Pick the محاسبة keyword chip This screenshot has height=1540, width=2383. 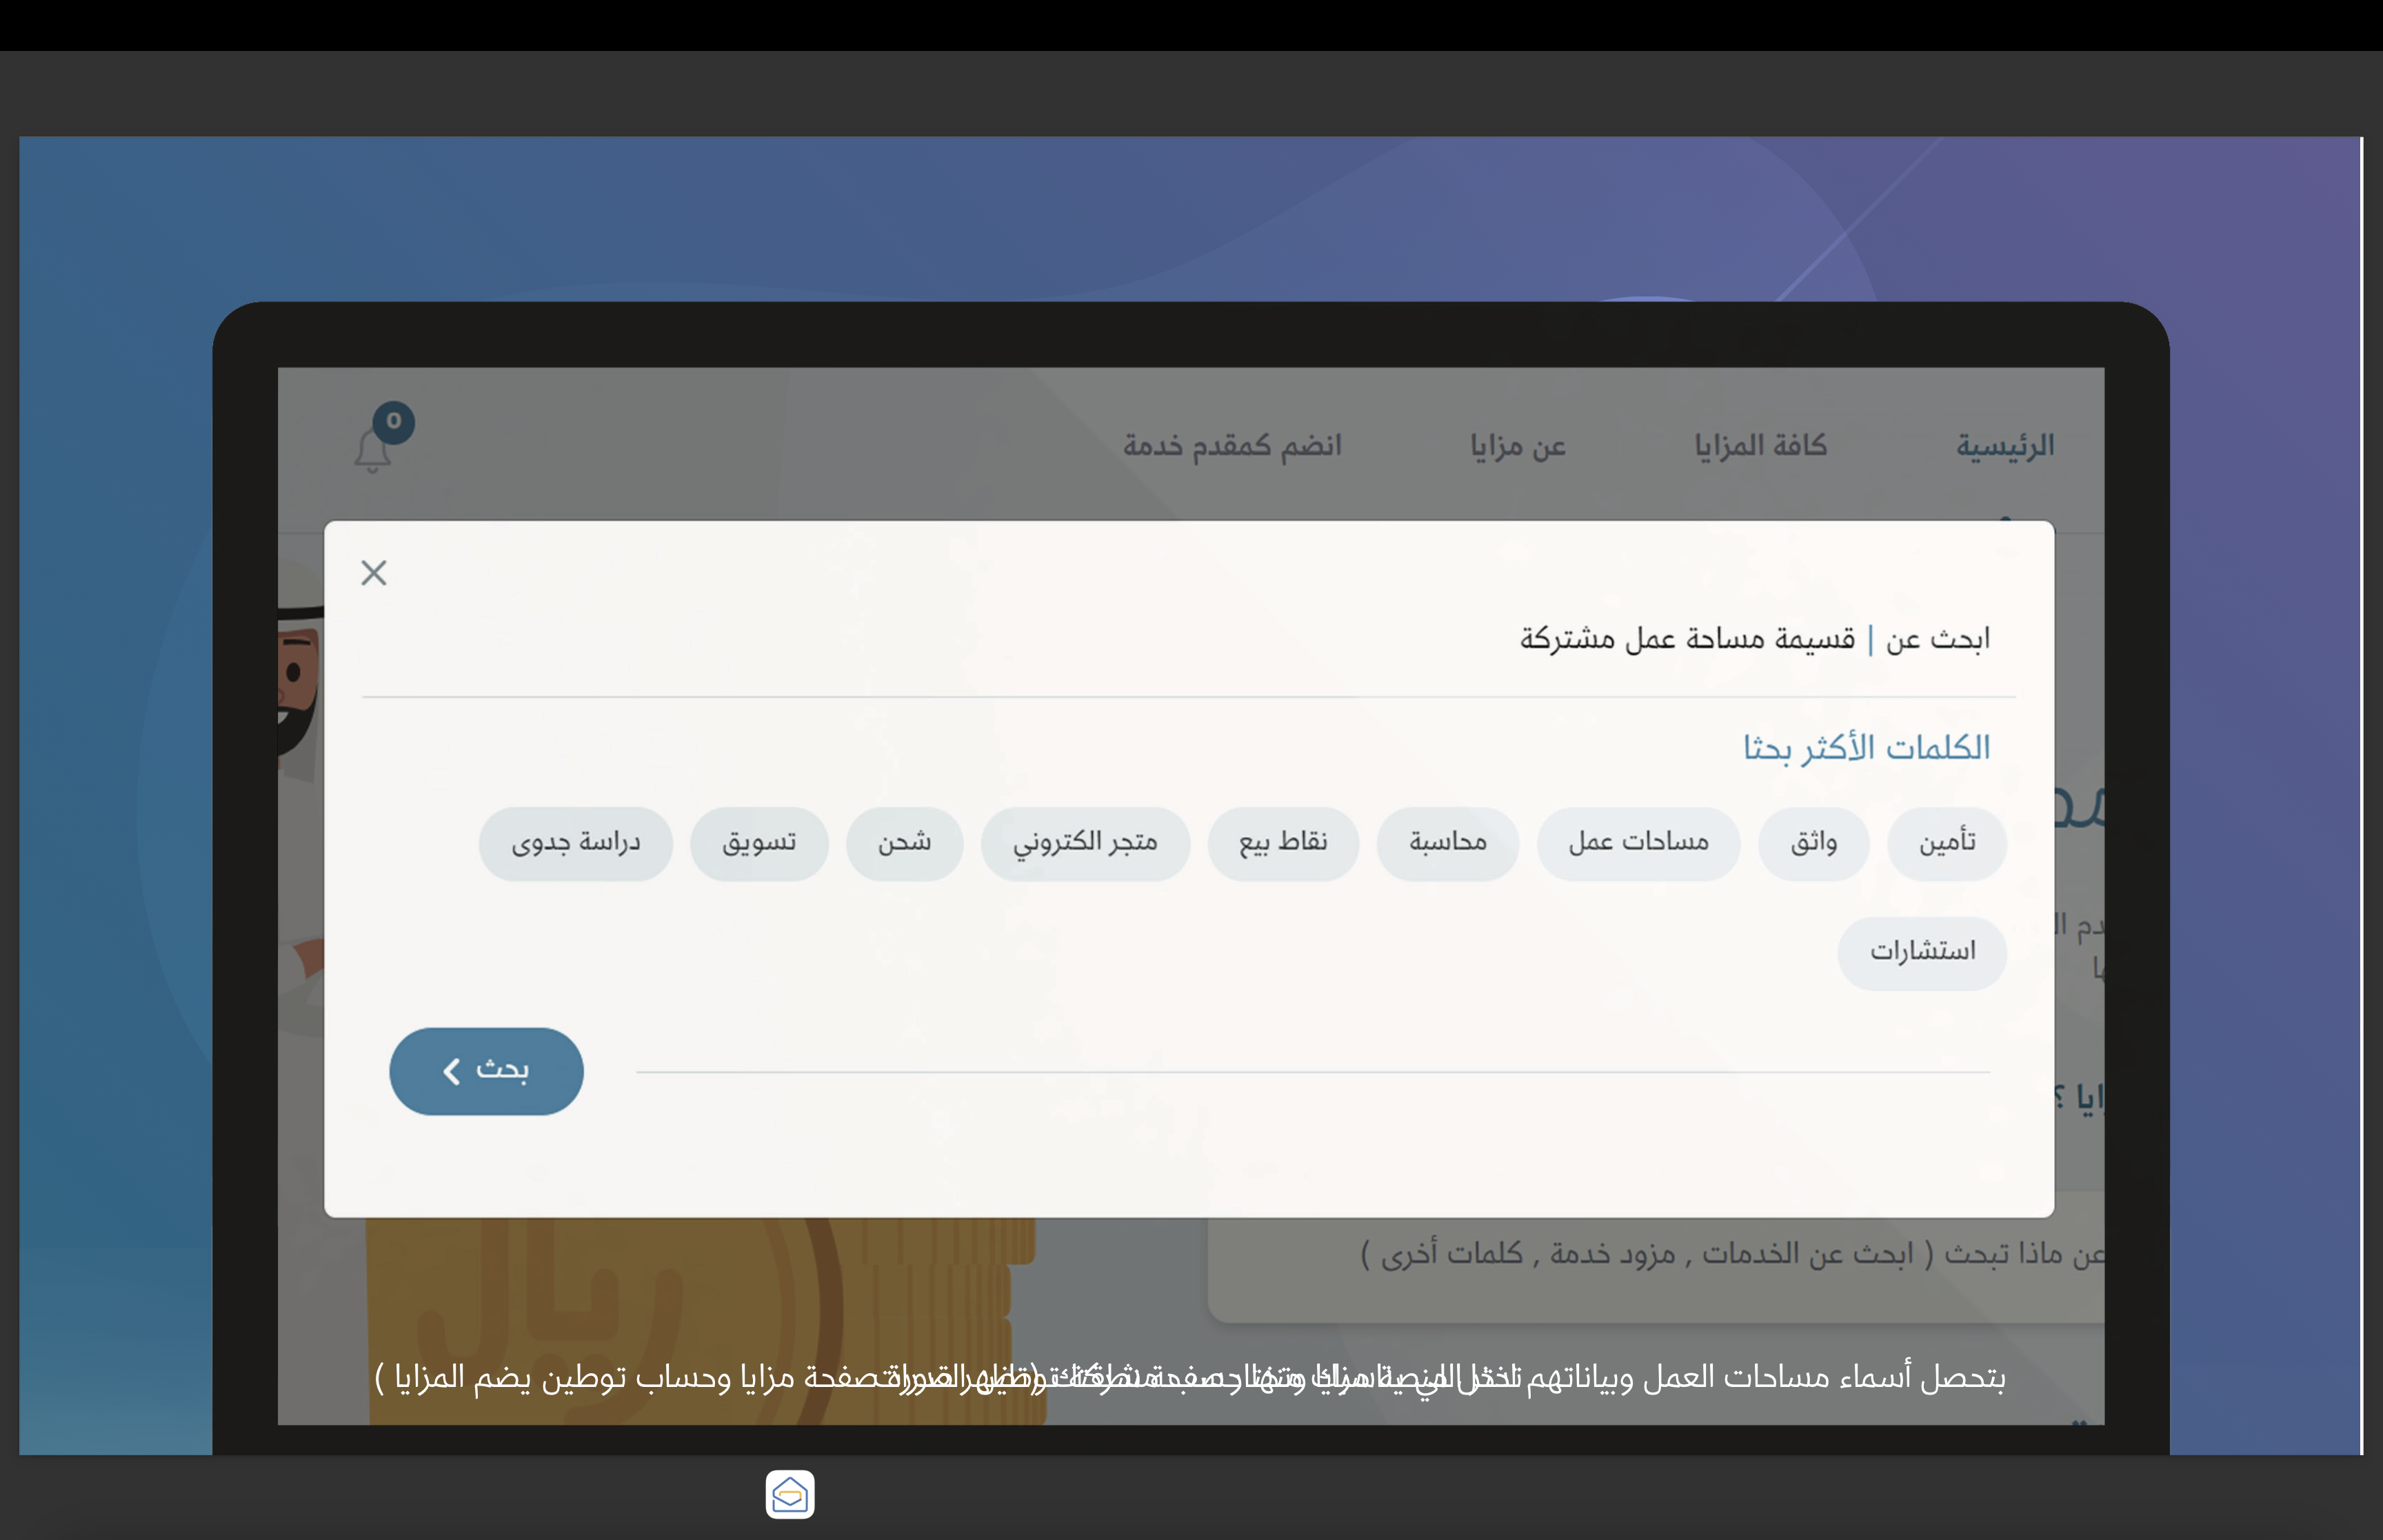1447,843
